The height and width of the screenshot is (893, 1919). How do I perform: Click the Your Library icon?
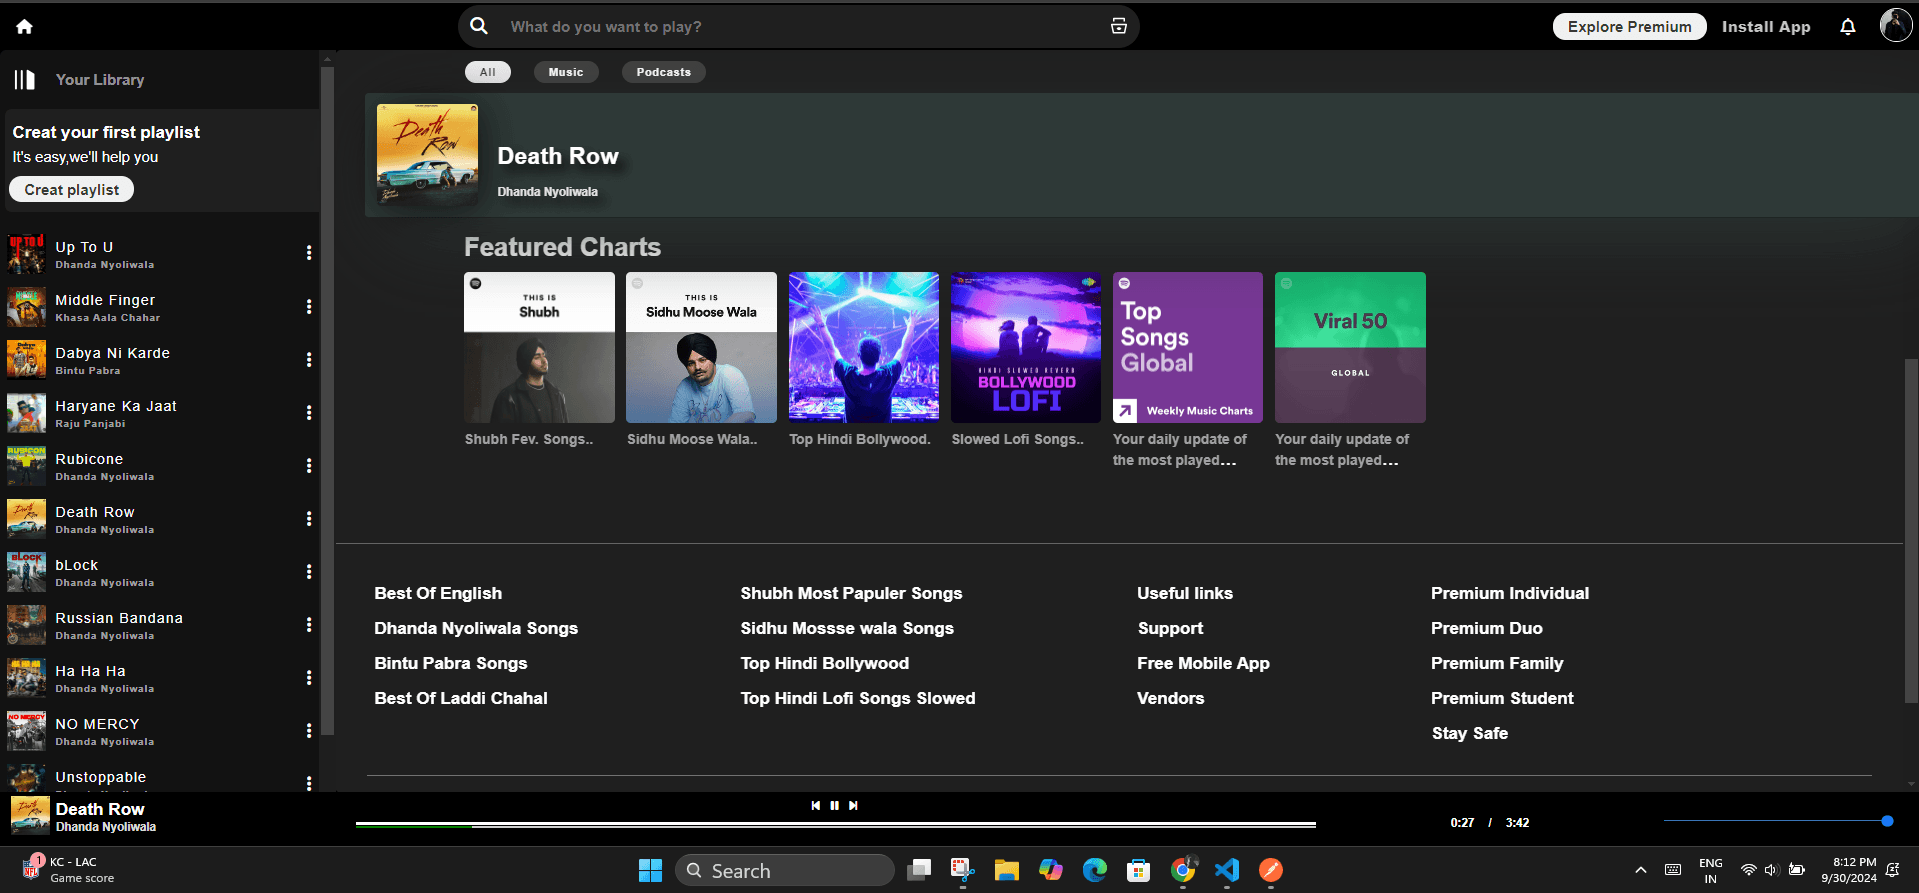[x=25, y=80]
